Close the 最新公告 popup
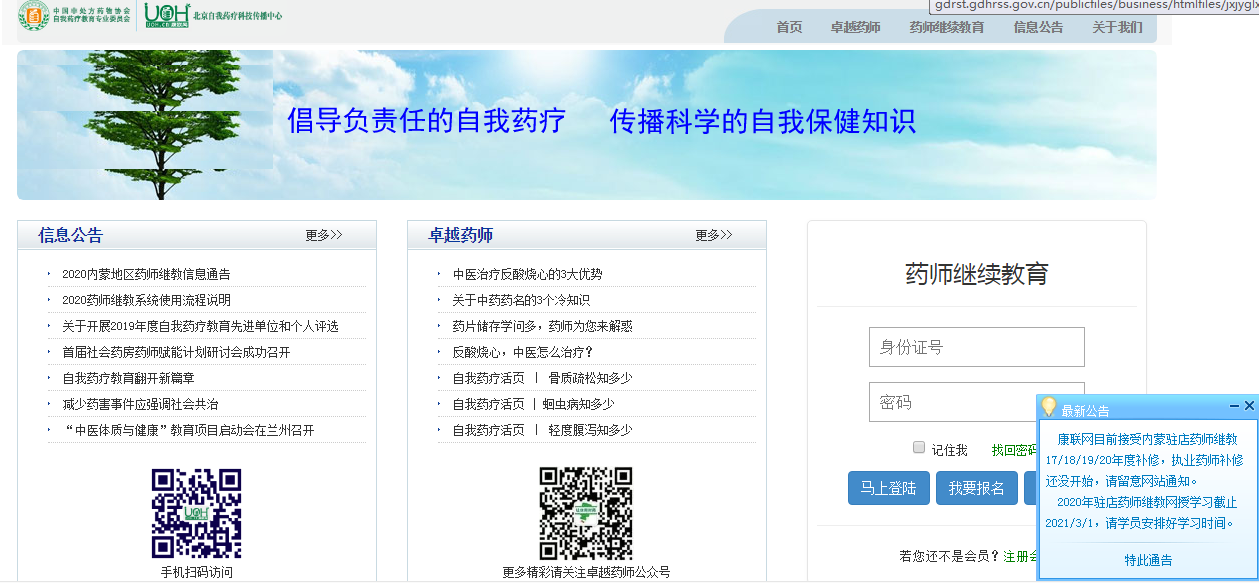The height and width of the screenshot is (583, 1259). pyautogui.click(x=1249, y=406)
